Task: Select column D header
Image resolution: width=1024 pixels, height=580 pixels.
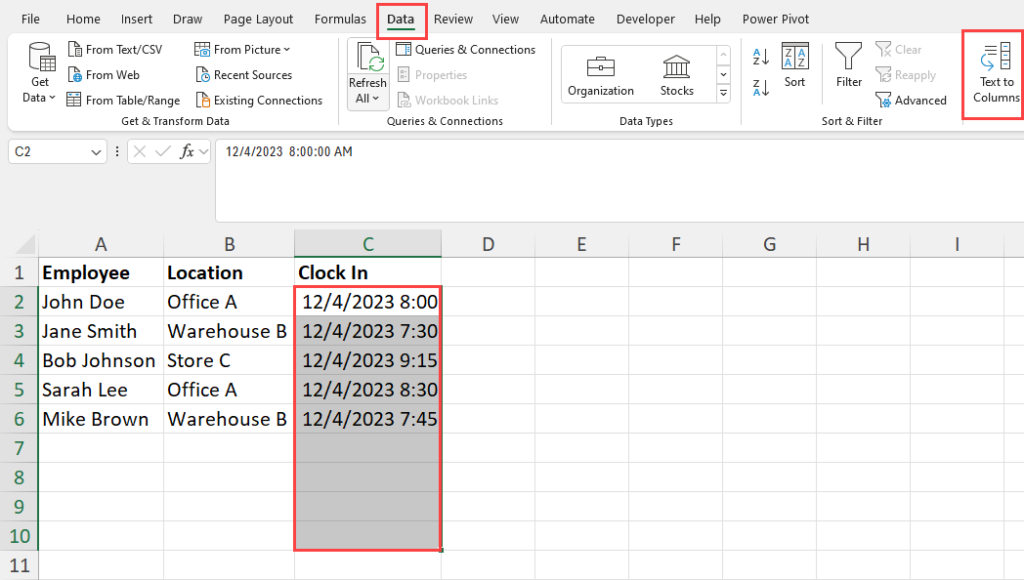Action: click(488, 244)
